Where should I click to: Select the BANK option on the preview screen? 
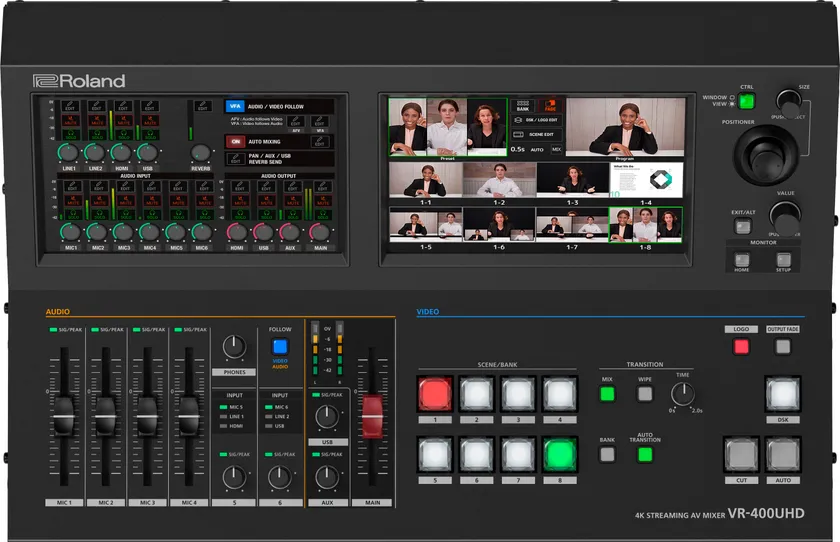522,105
